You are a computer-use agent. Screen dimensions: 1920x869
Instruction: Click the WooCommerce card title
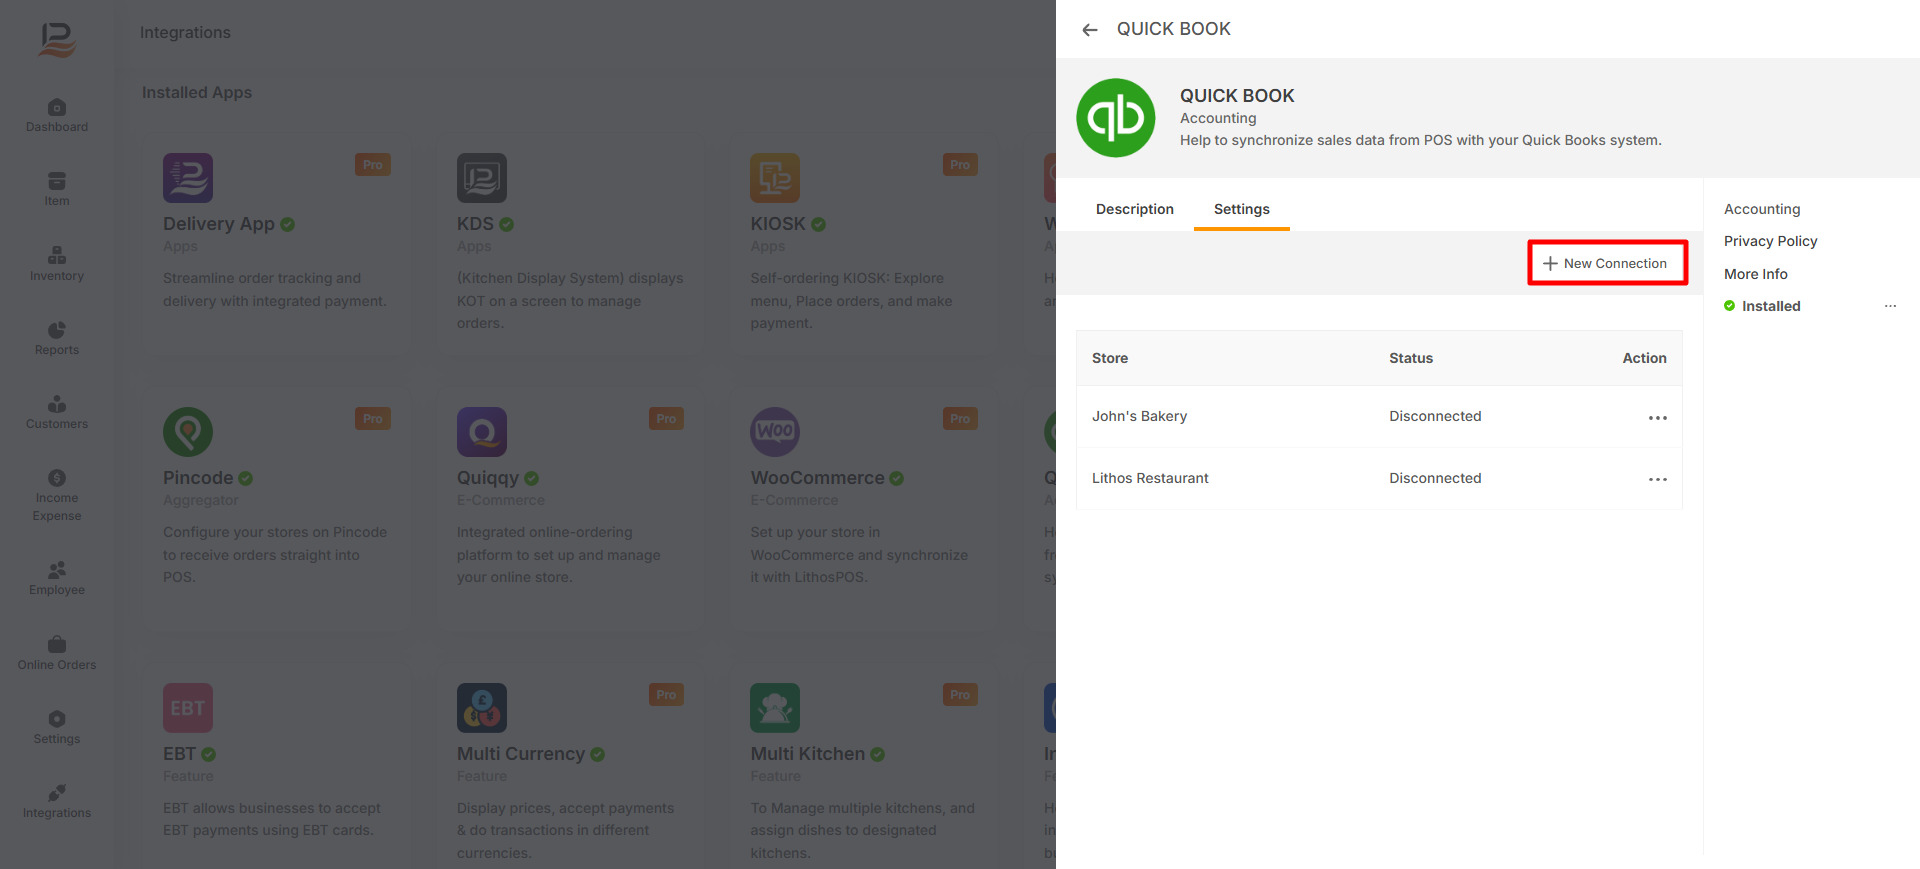[817, 478]
